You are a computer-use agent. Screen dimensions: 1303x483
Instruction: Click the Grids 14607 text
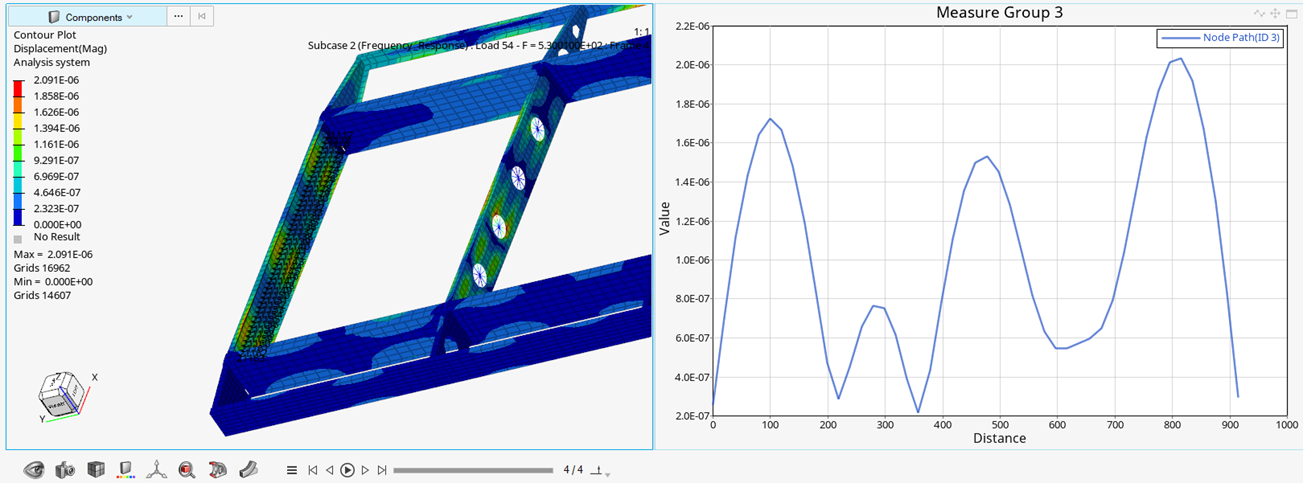(42, 296)
